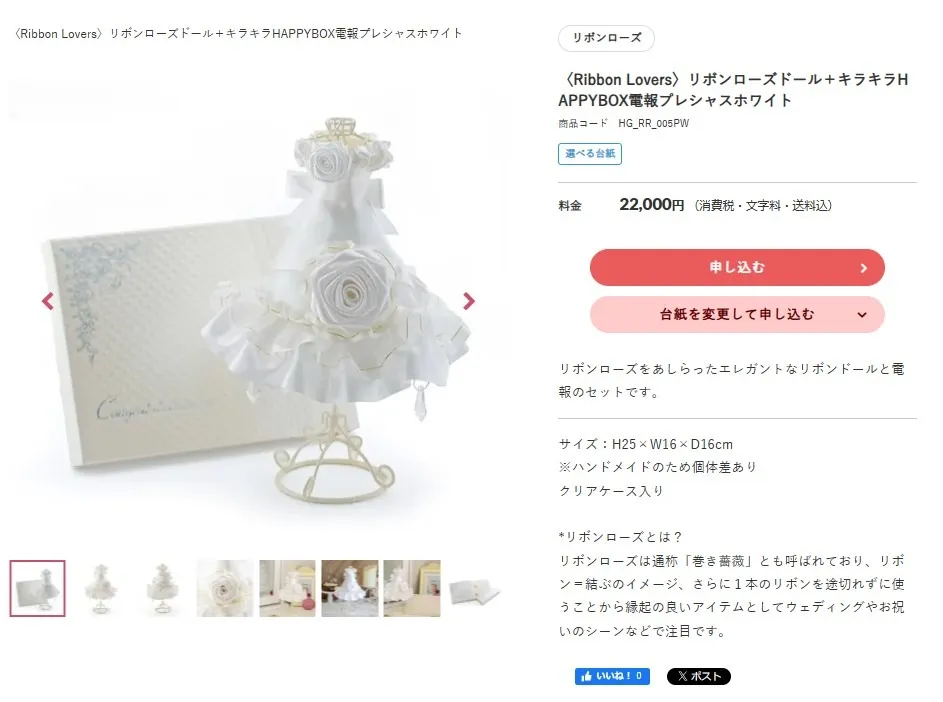Select third thumbnail of ribbon doll back
The width and height of the screenshot is (943, 702).
tap(162, 588)
